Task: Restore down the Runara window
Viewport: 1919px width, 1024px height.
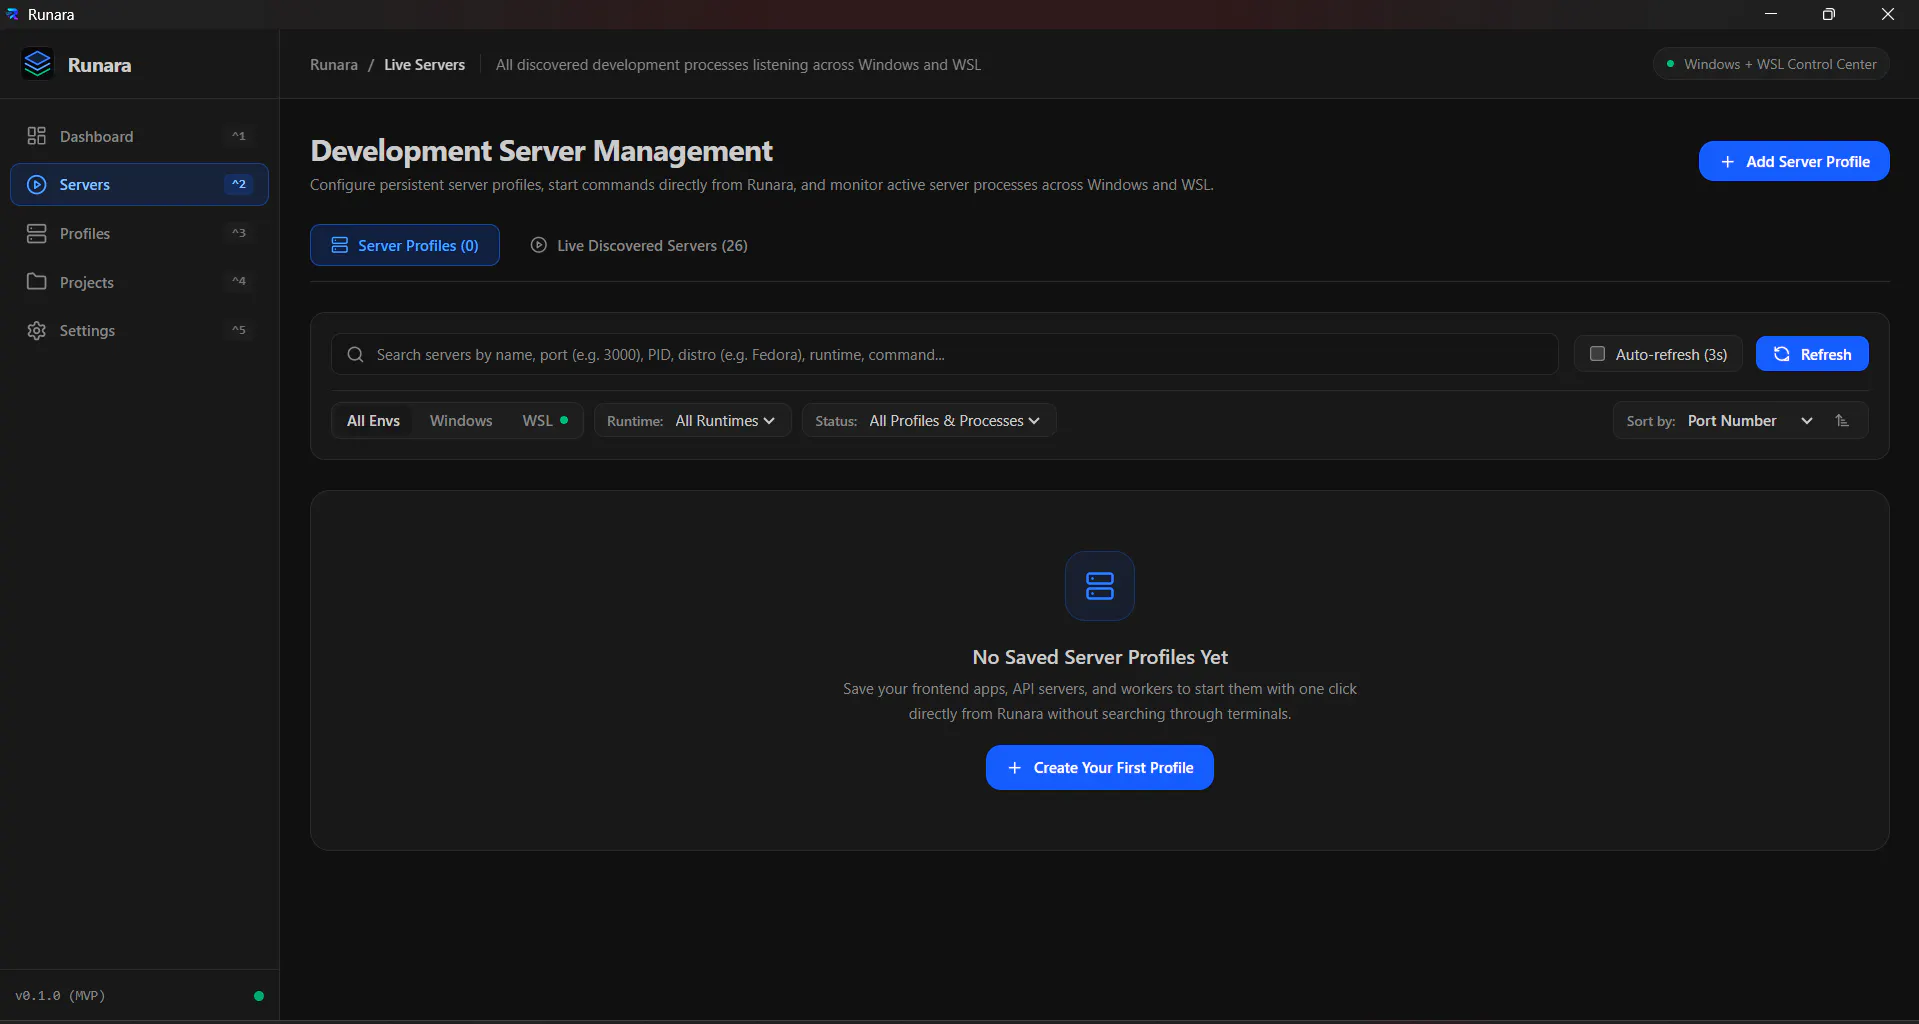Action: coord(1829,14)
